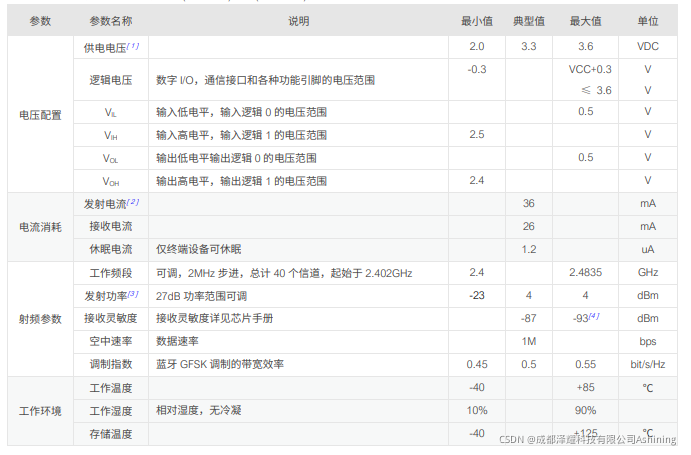
Task: Click the 3.3 typical supply voltage
Action: [528, 46]
